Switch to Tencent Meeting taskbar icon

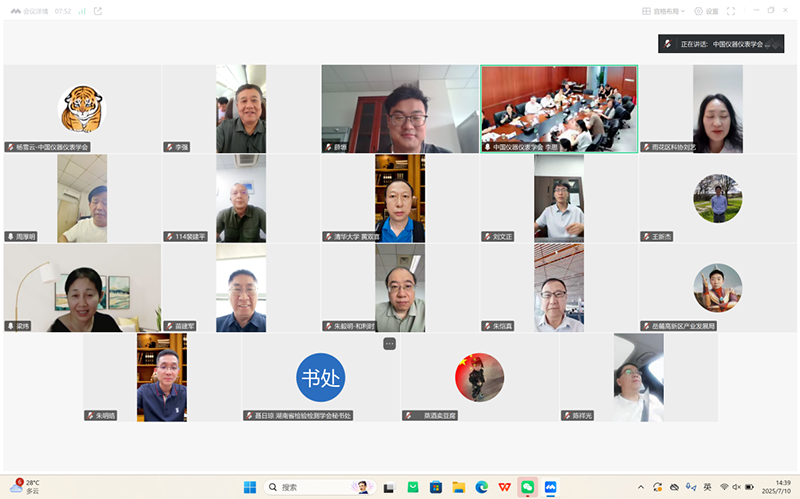(x=550, y=487)
